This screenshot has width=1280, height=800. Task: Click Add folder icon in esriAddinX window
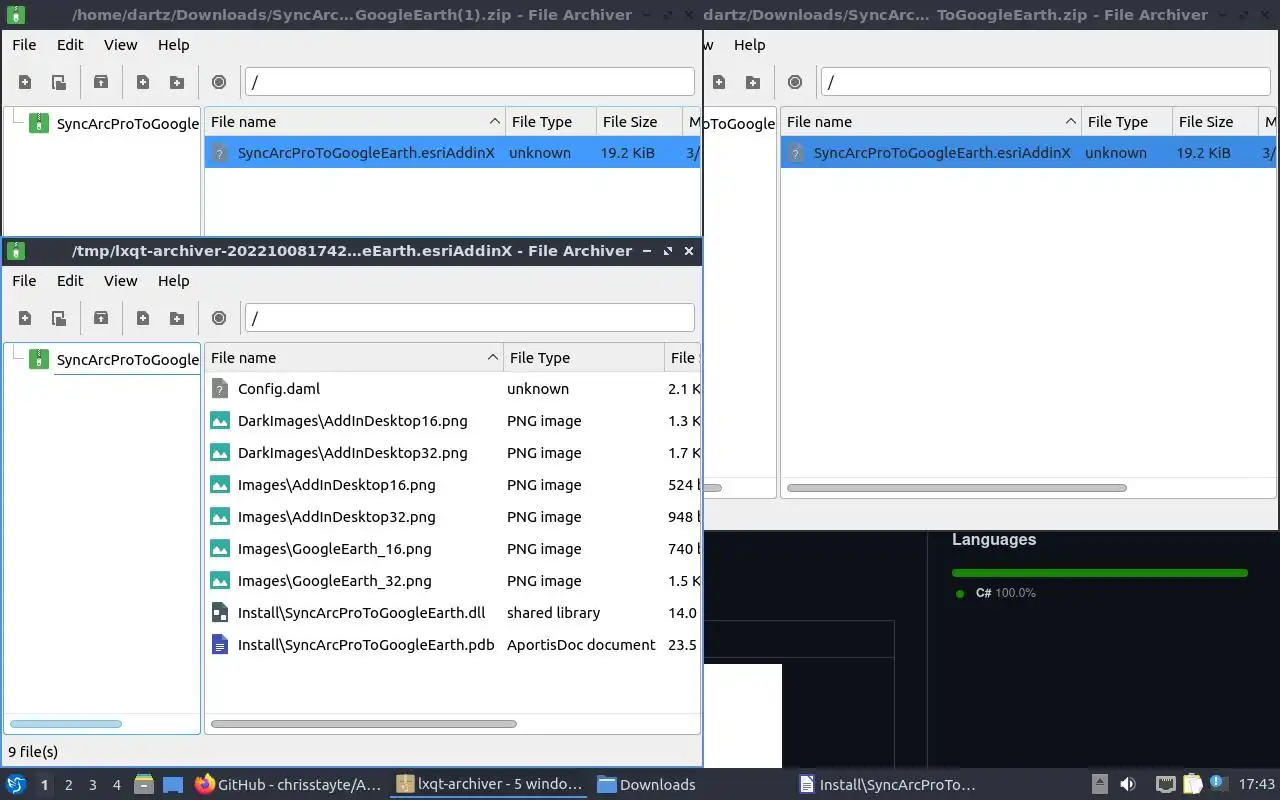[x=177, y=318]
